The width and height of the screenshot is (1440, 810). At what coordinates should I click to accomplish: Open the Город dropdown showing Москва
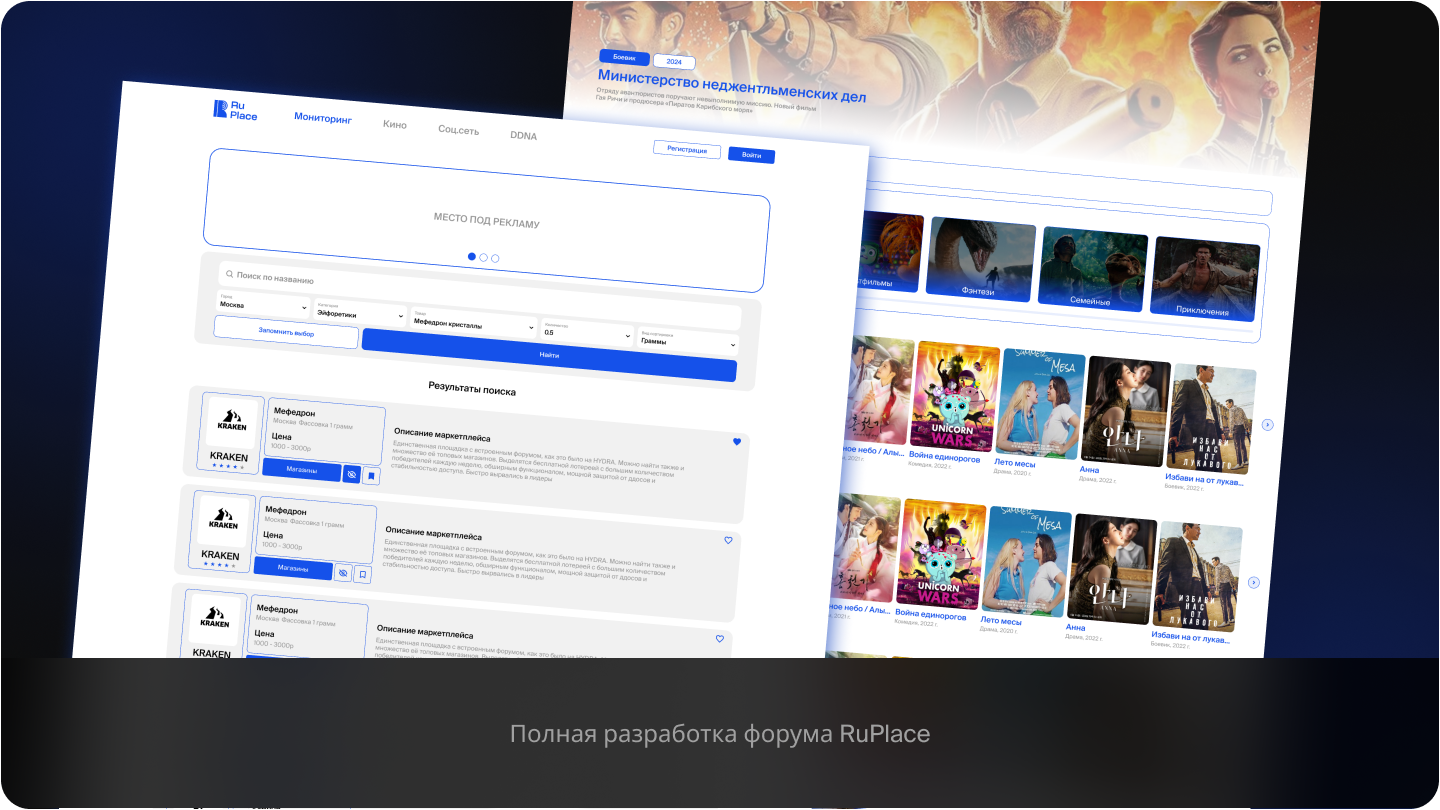[x=263, y=303]
